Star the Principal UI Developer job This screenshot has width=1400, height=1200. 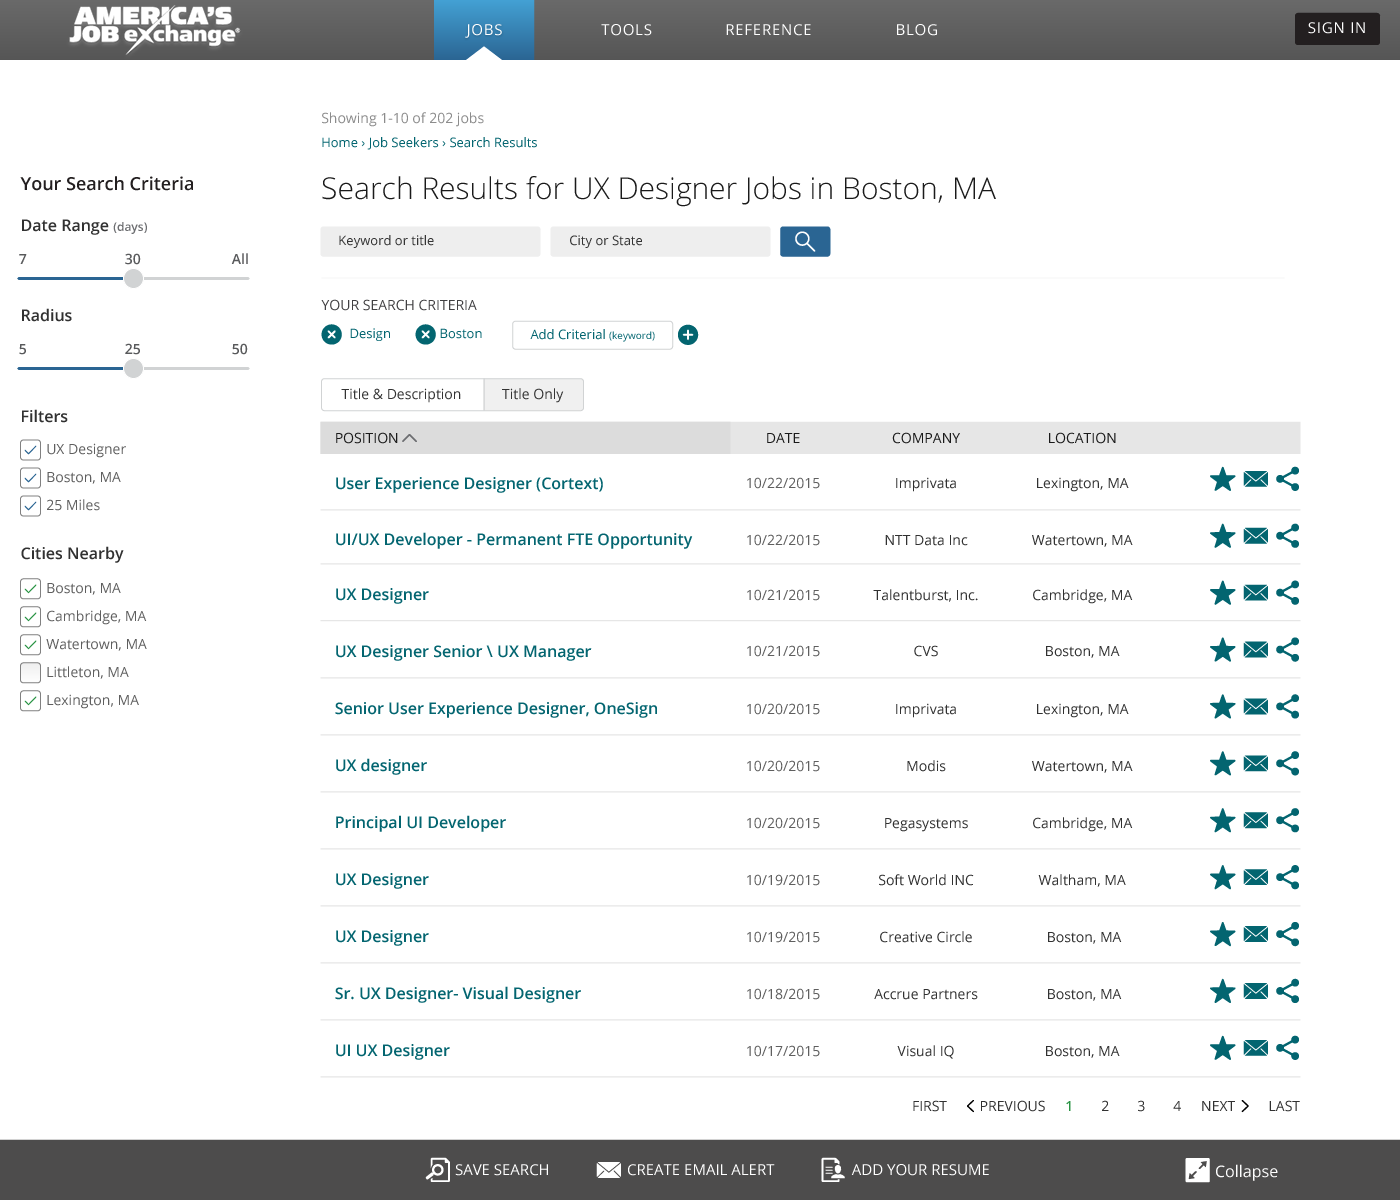pos(1222,822)
